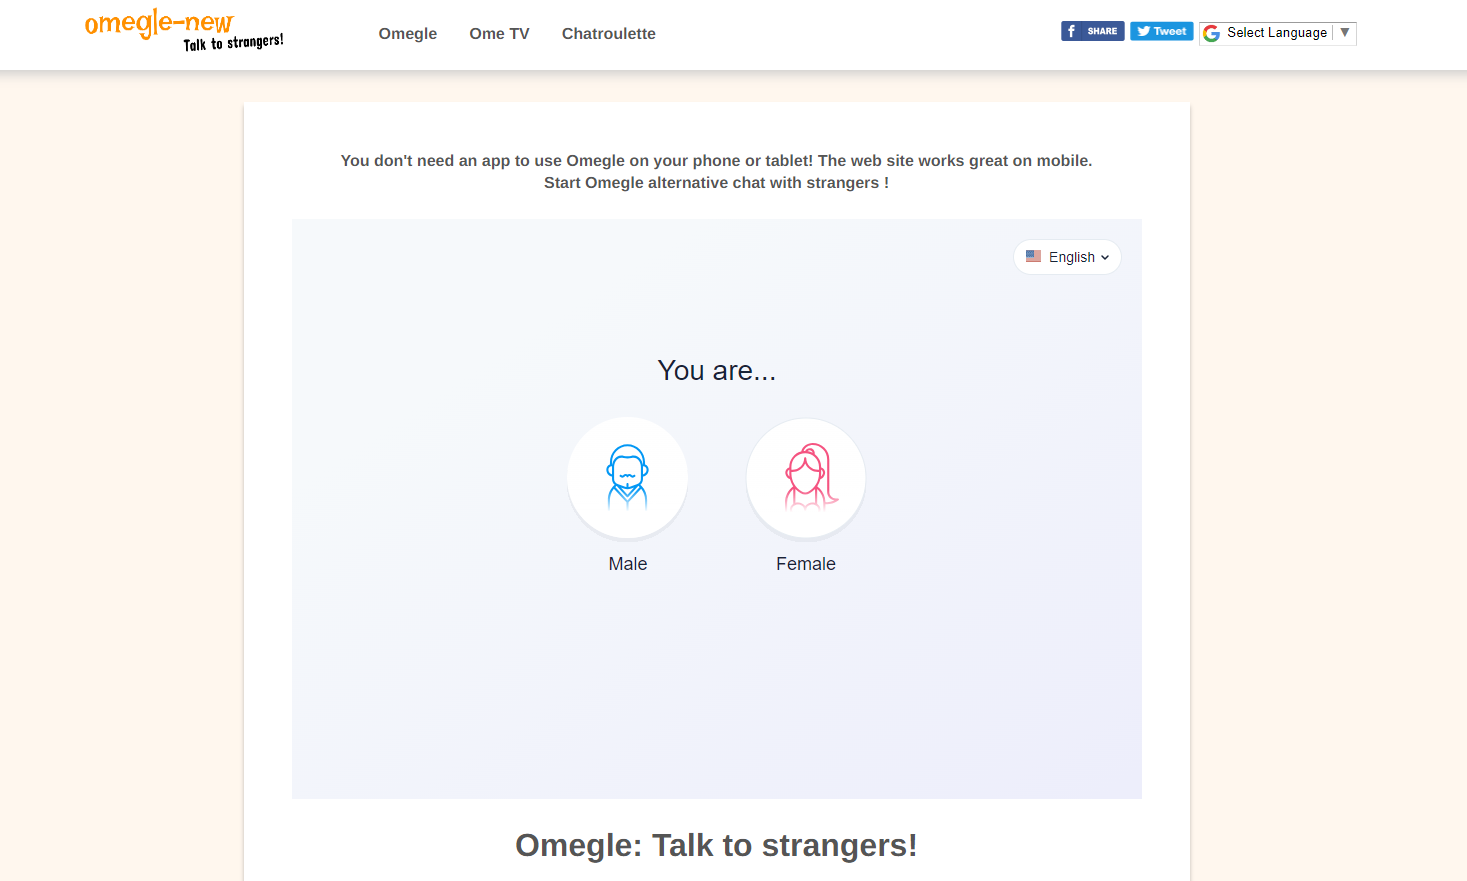
Task: Go to the Chatroulette menu item
Action: [608, 34]
